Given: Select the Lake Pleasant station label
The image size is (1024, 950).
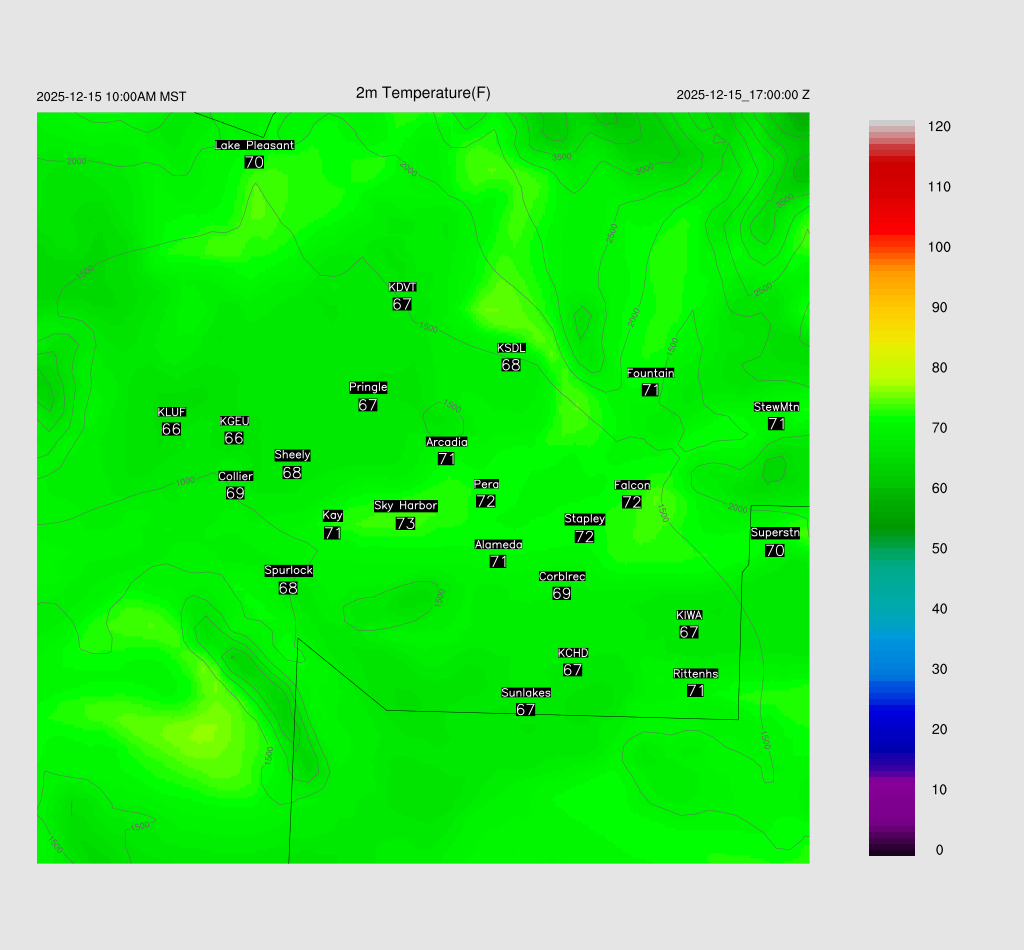Looking at the screenshot, I should [x=254, y=145].
